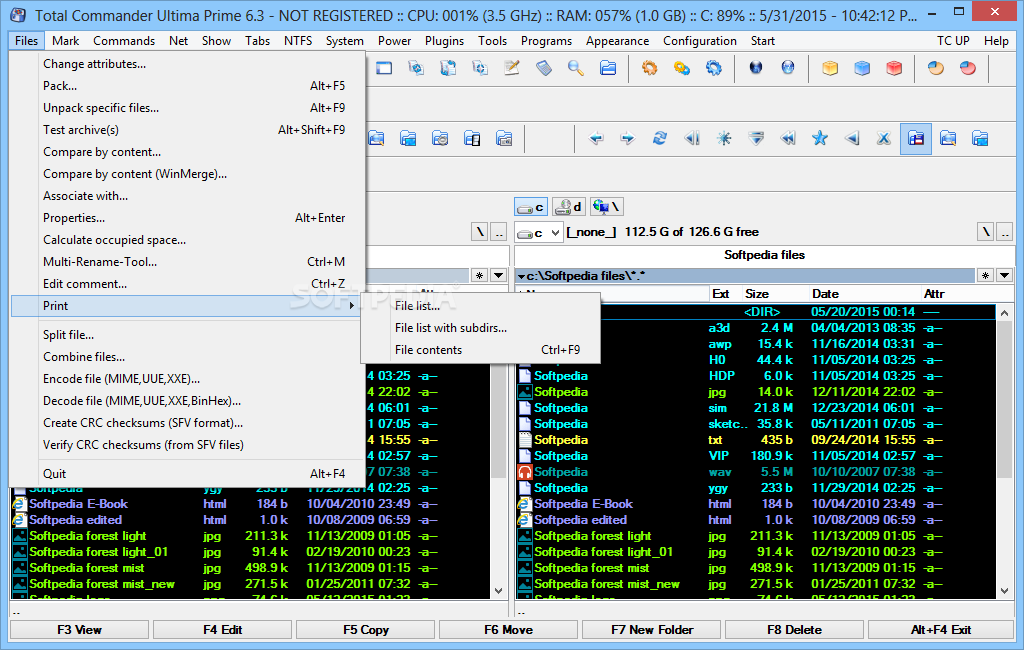This screenshot has height=650, width=1024.
Task: Click the right panel parent '..' button
Action: [1004, 232]
